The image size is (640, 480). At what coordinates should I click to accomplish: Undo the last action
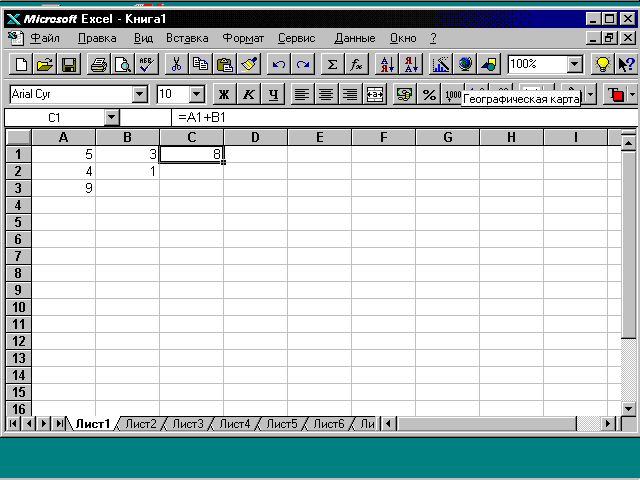[279, 64]
